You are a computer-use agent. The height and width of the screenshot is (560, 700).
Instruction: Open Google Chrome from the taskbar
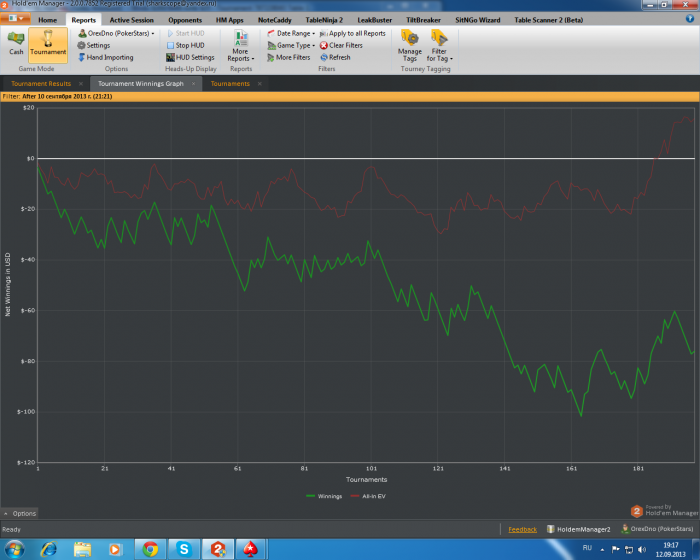tap(150, 549)
